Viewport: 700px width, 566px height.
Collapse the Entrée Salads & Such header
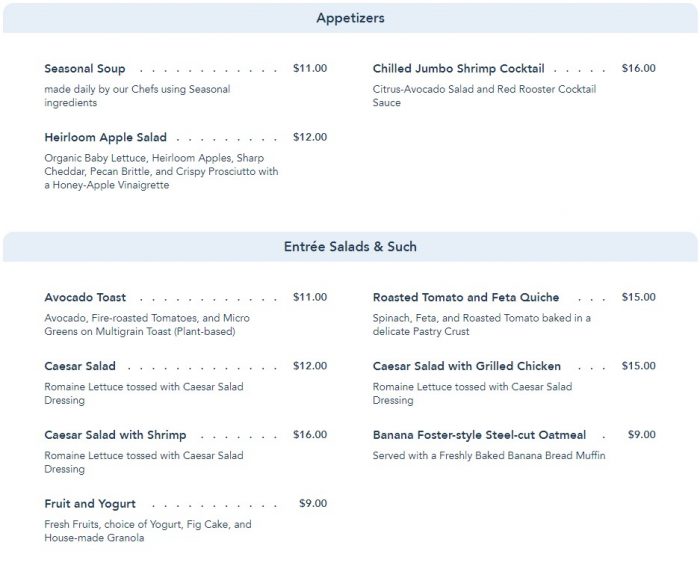[350, 247]
